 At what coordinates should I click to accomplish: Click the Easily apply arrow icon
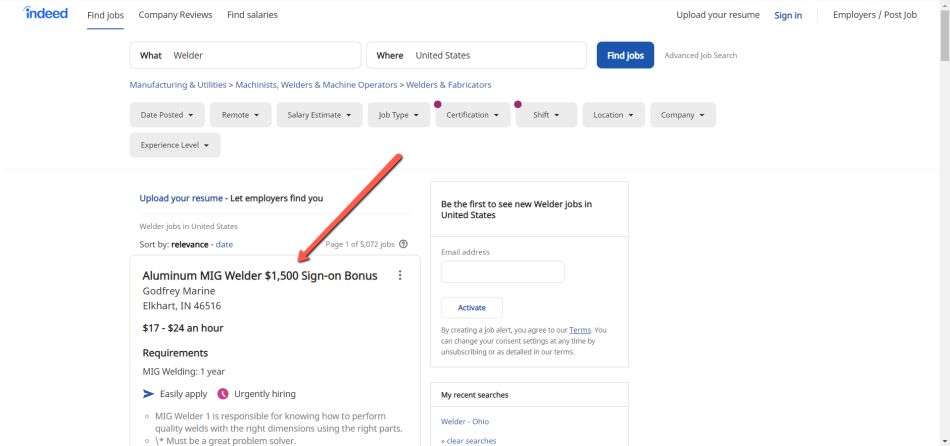tap(148, 394)
